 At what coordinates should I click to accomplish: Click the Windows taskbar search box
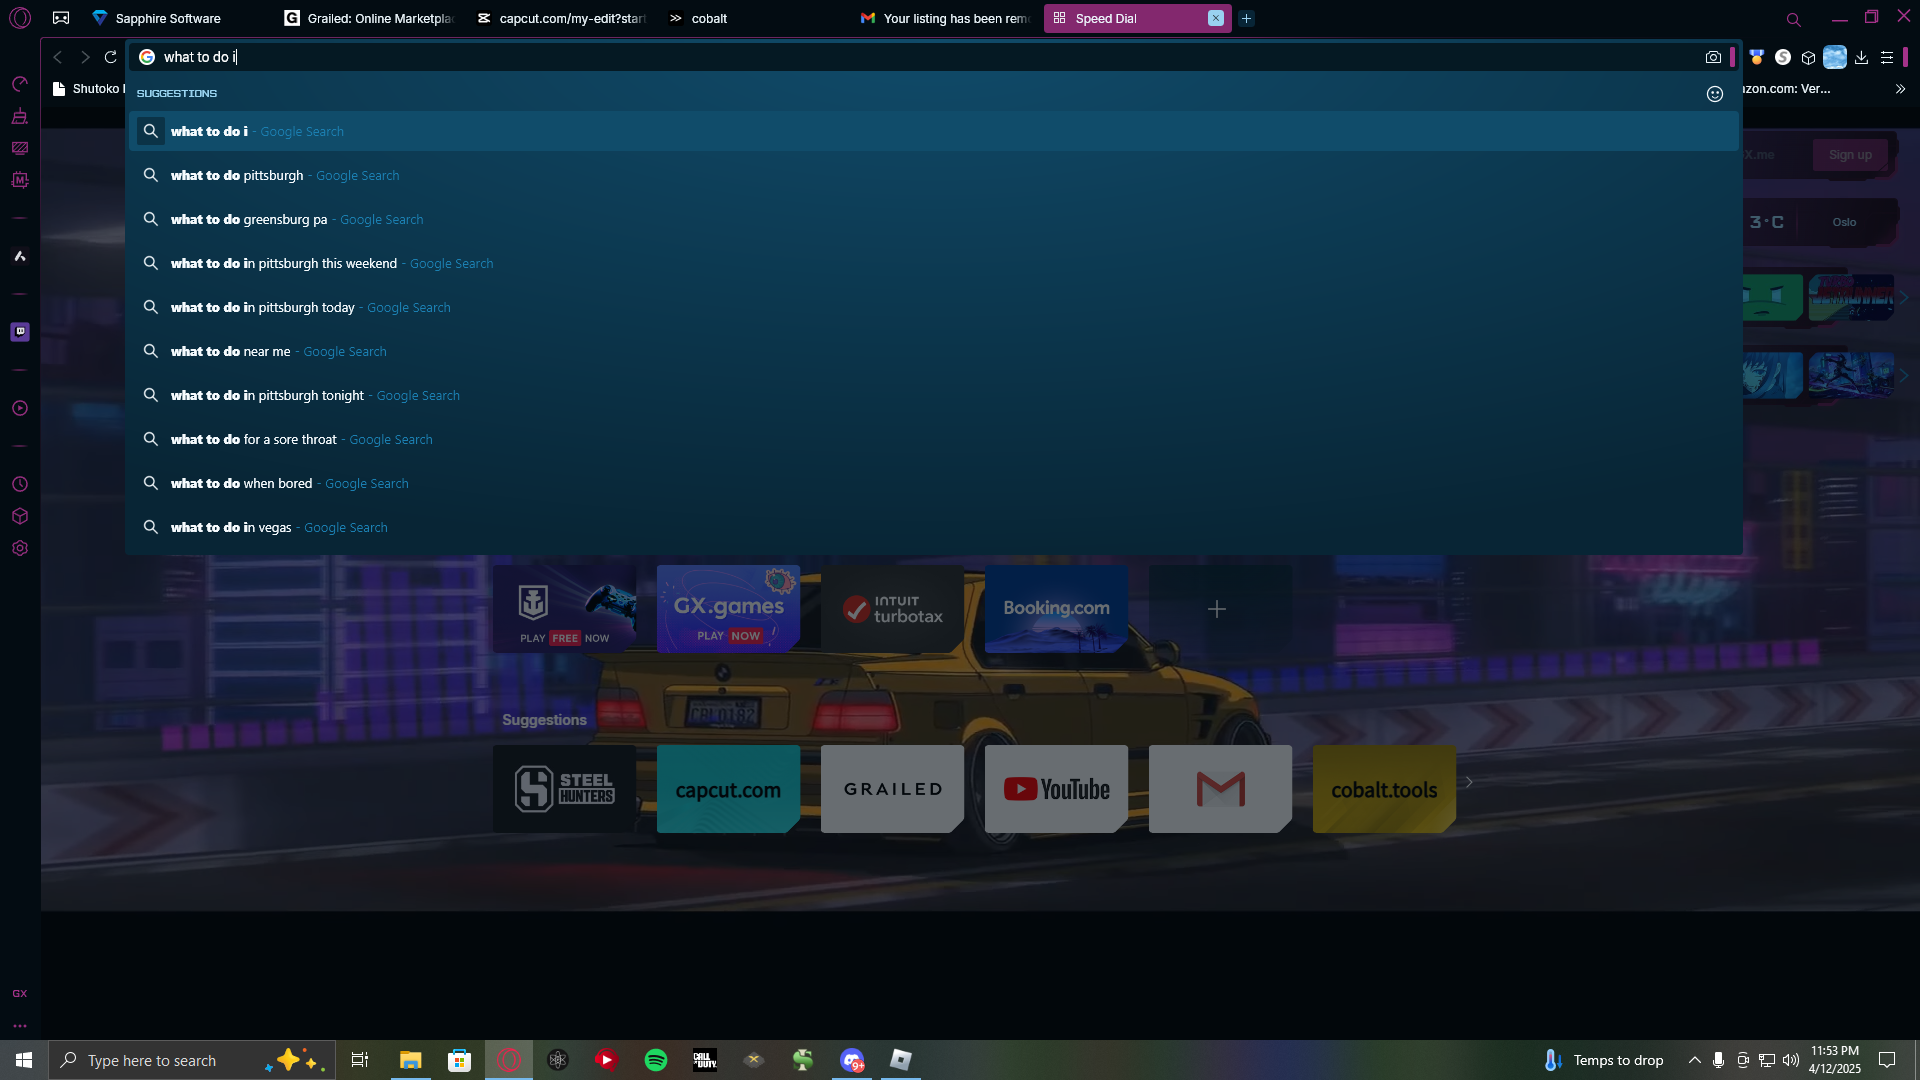click(190, 1060)
